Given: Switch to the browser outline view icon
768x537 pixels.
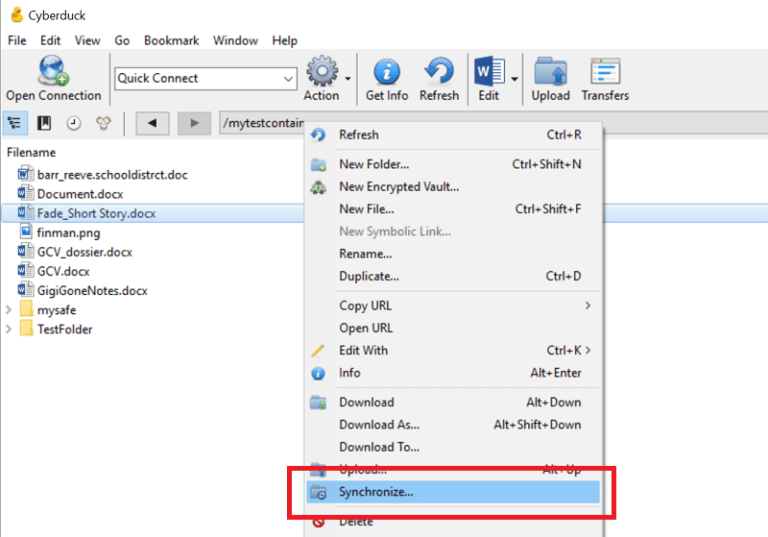Looking at the screenshot, I should 15,122.
